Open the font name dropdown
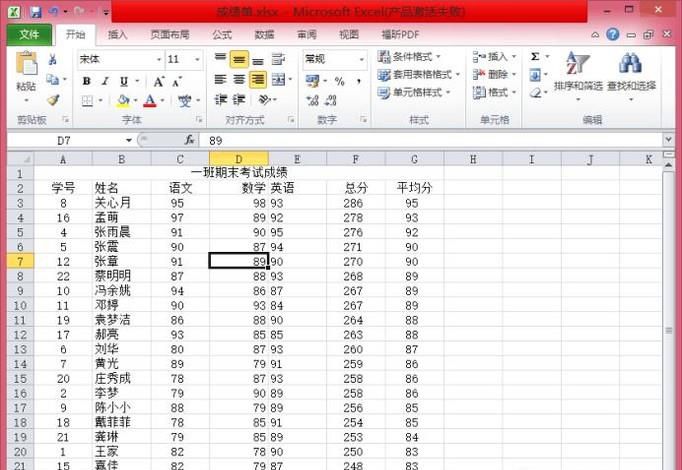Viewport: 682px width, 470px height. [x=159, y=60]
